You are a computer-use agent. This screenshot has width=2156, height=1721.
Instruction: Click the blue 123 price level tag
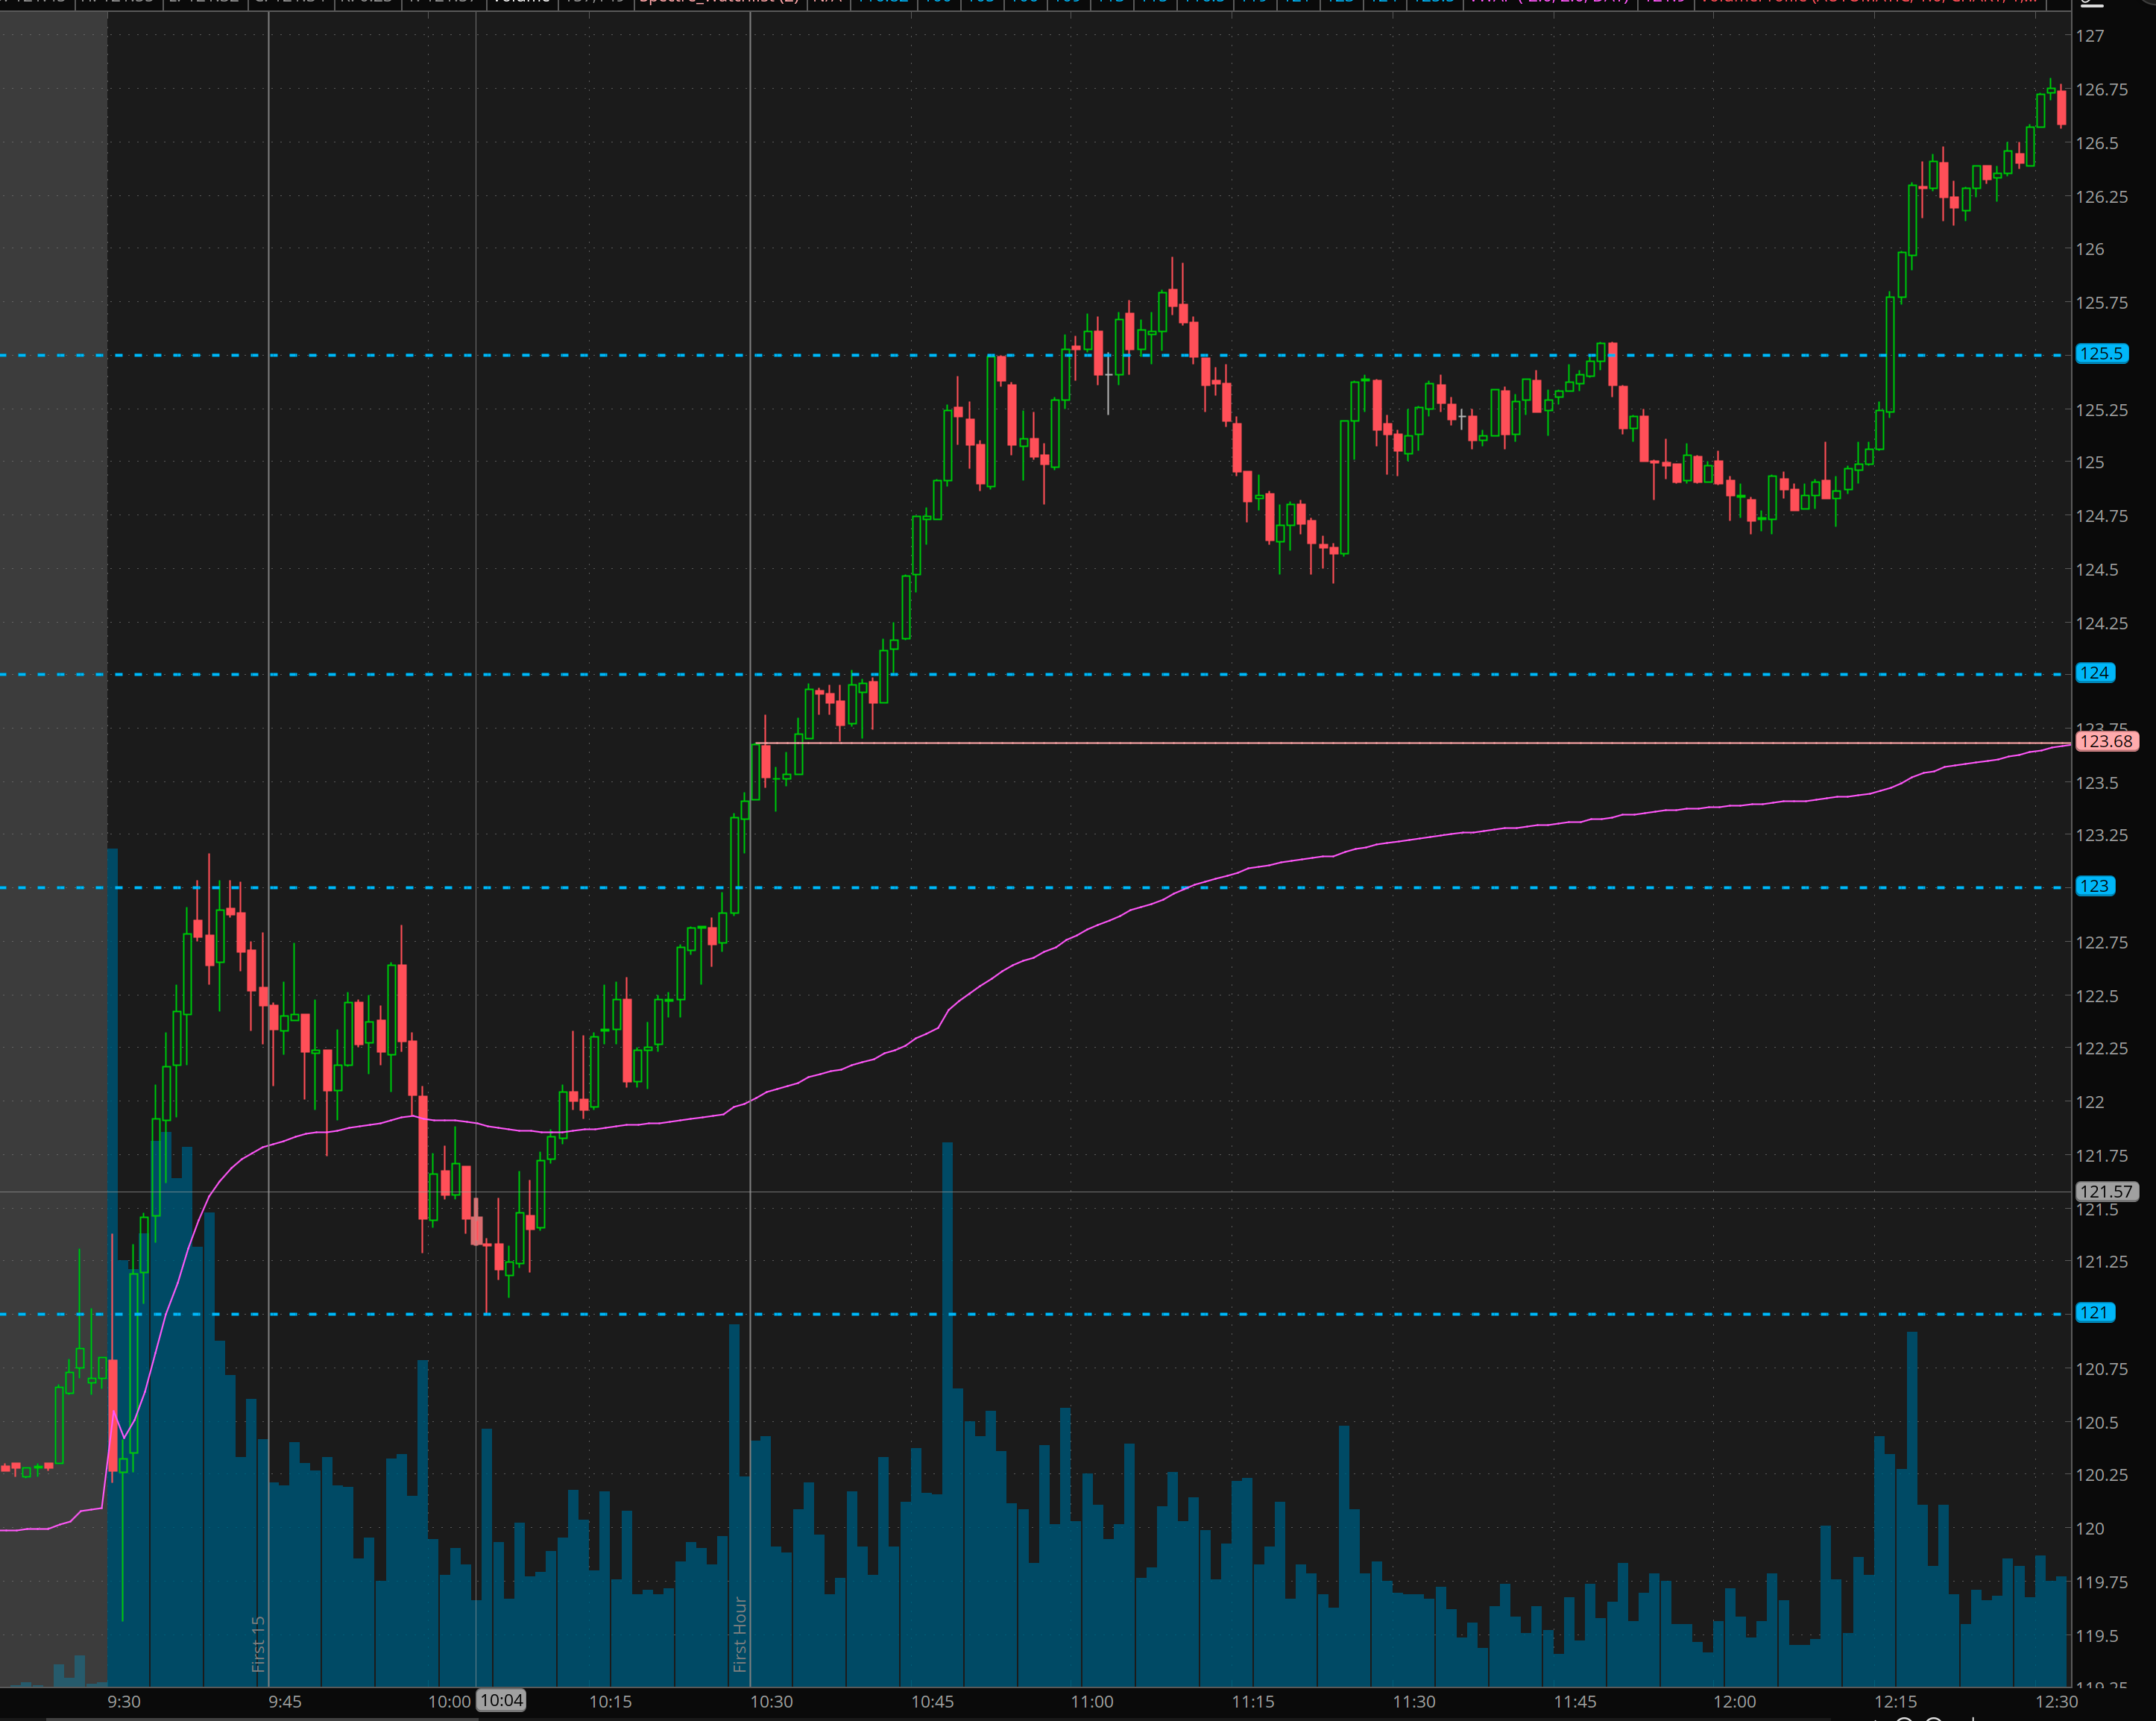(x=2094, y=886)
